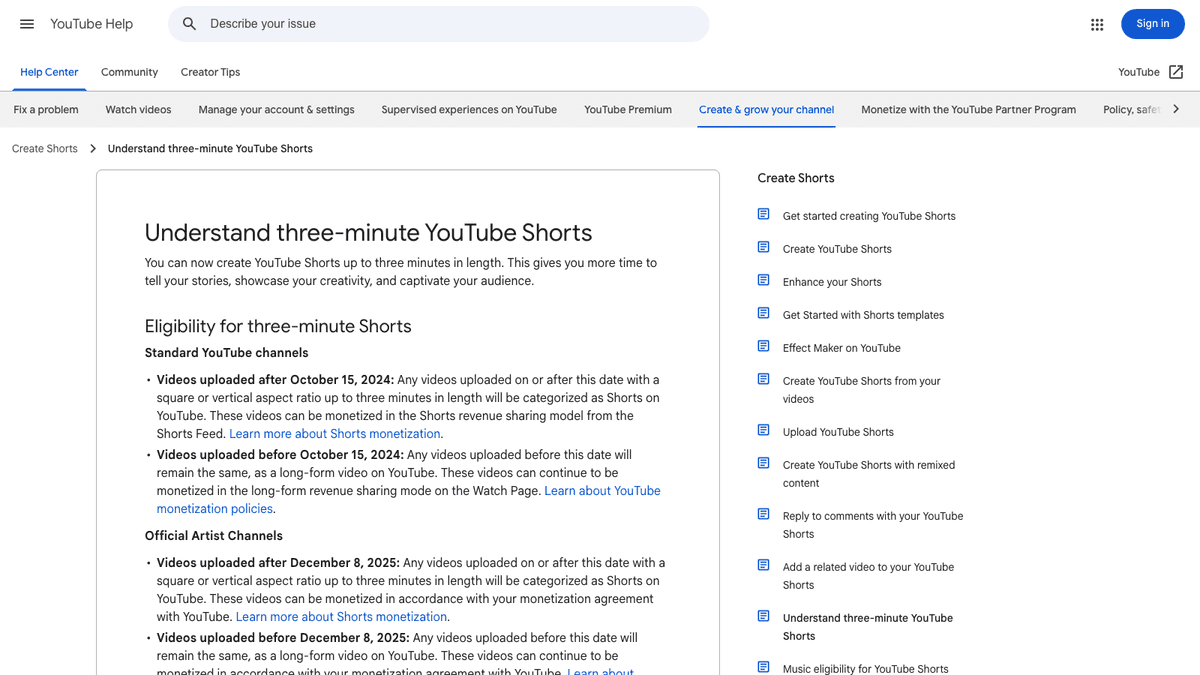Click the search magnifier icon
Viewport: 1200px width, 675px height.
pyautogui.click(x=189, y=24)
